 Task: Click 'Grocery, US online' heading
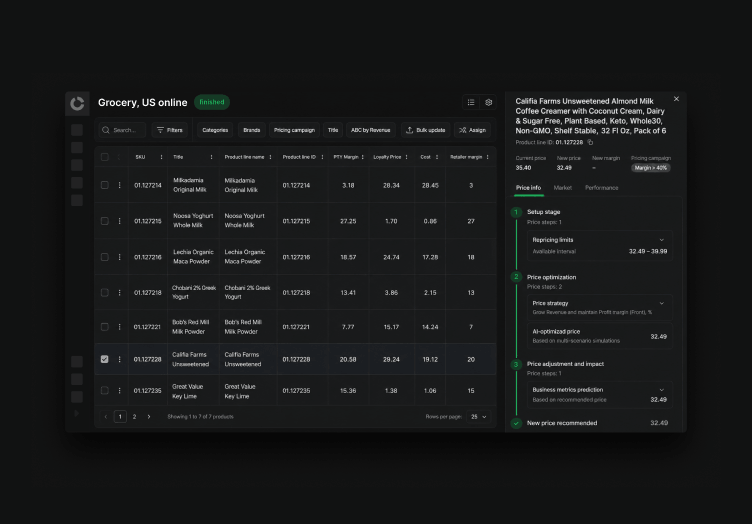pos(142,103)
